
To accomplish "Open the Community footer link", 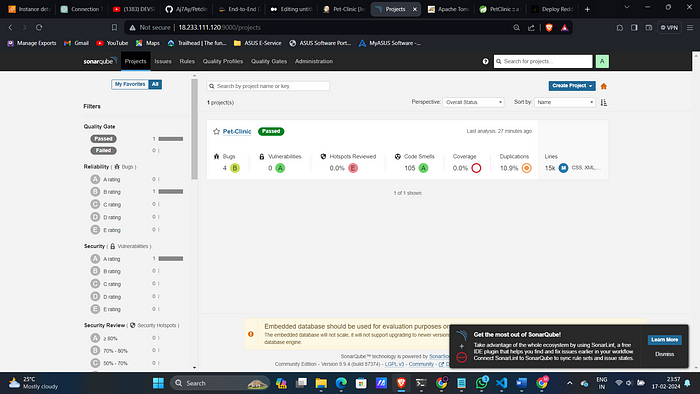I will pyautogui.click(x=421, y=364).
